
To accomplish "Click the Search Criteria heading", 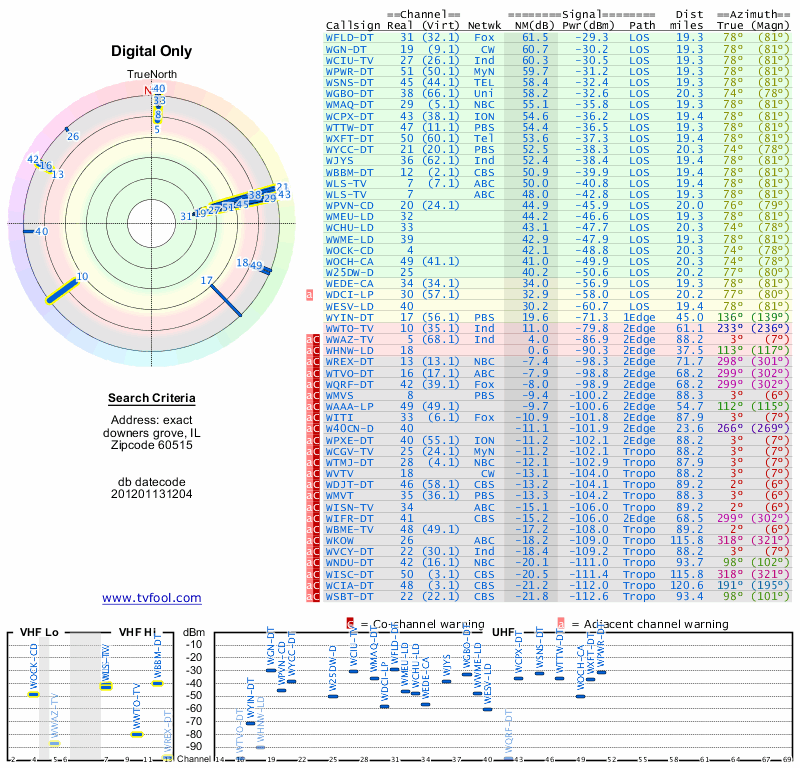I will point(151,399).
